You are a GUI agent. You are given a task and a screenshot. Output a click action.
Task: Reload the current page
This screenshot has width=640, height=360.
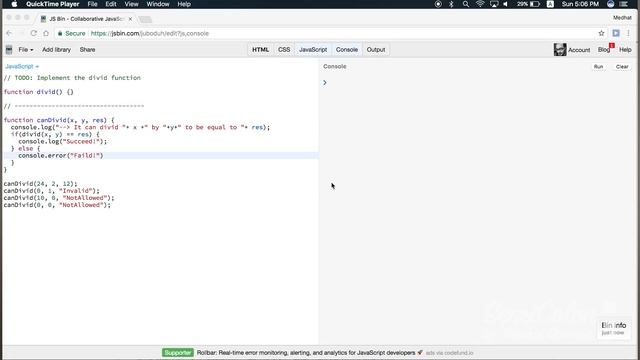coord(33,33)
